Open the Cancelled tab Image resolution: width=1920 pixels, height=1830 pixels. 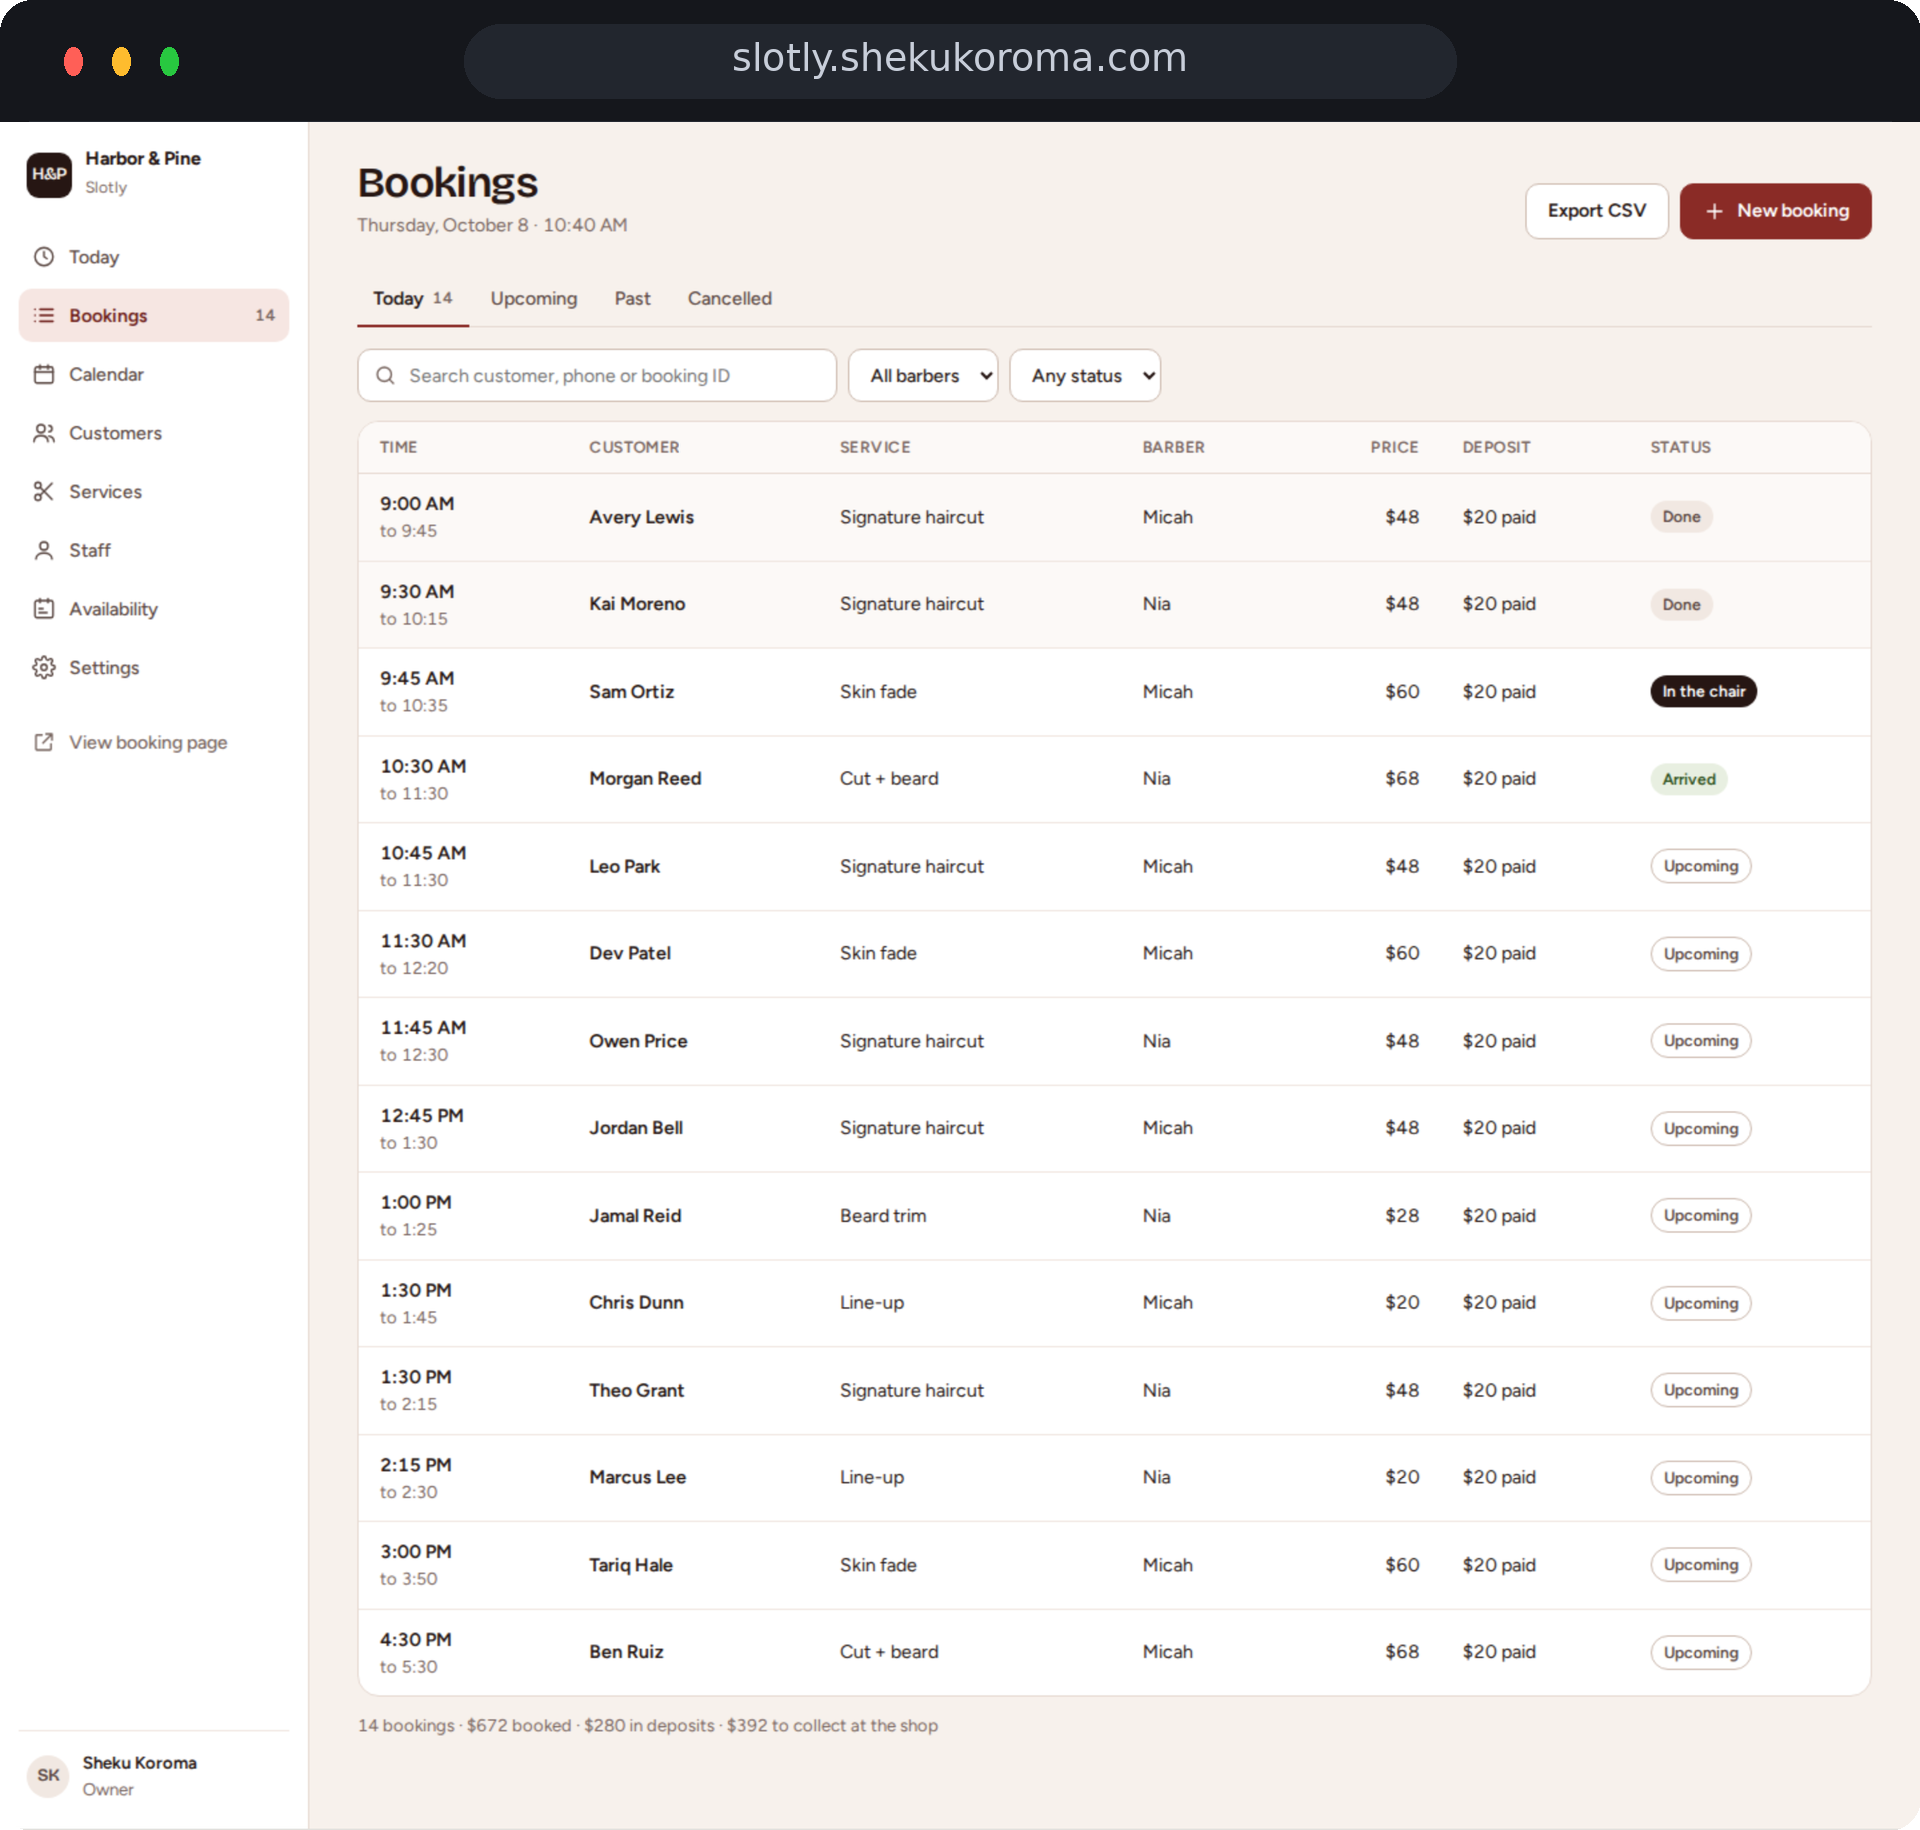coord(729,298)
